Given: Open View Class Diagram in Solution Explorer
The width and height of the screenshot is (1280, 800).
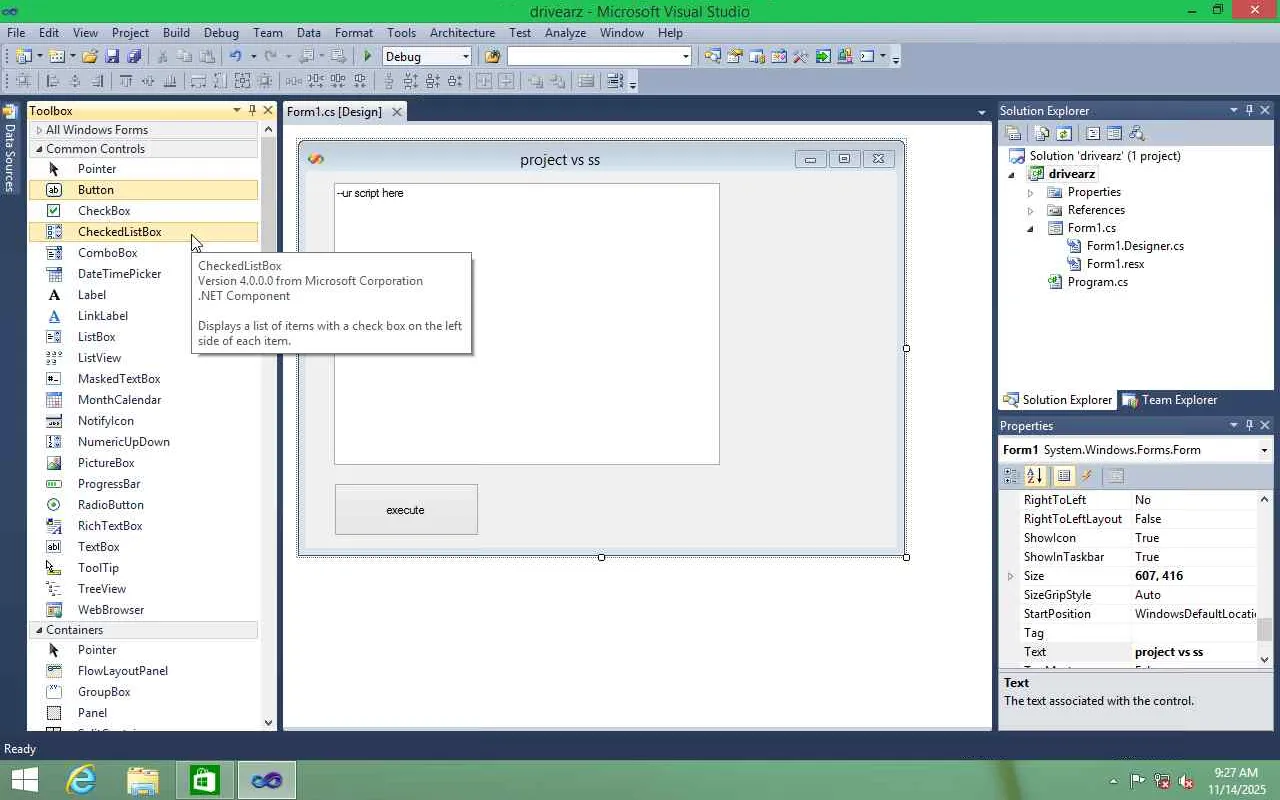Looking at the screenshot, I should click(1136, 134).
